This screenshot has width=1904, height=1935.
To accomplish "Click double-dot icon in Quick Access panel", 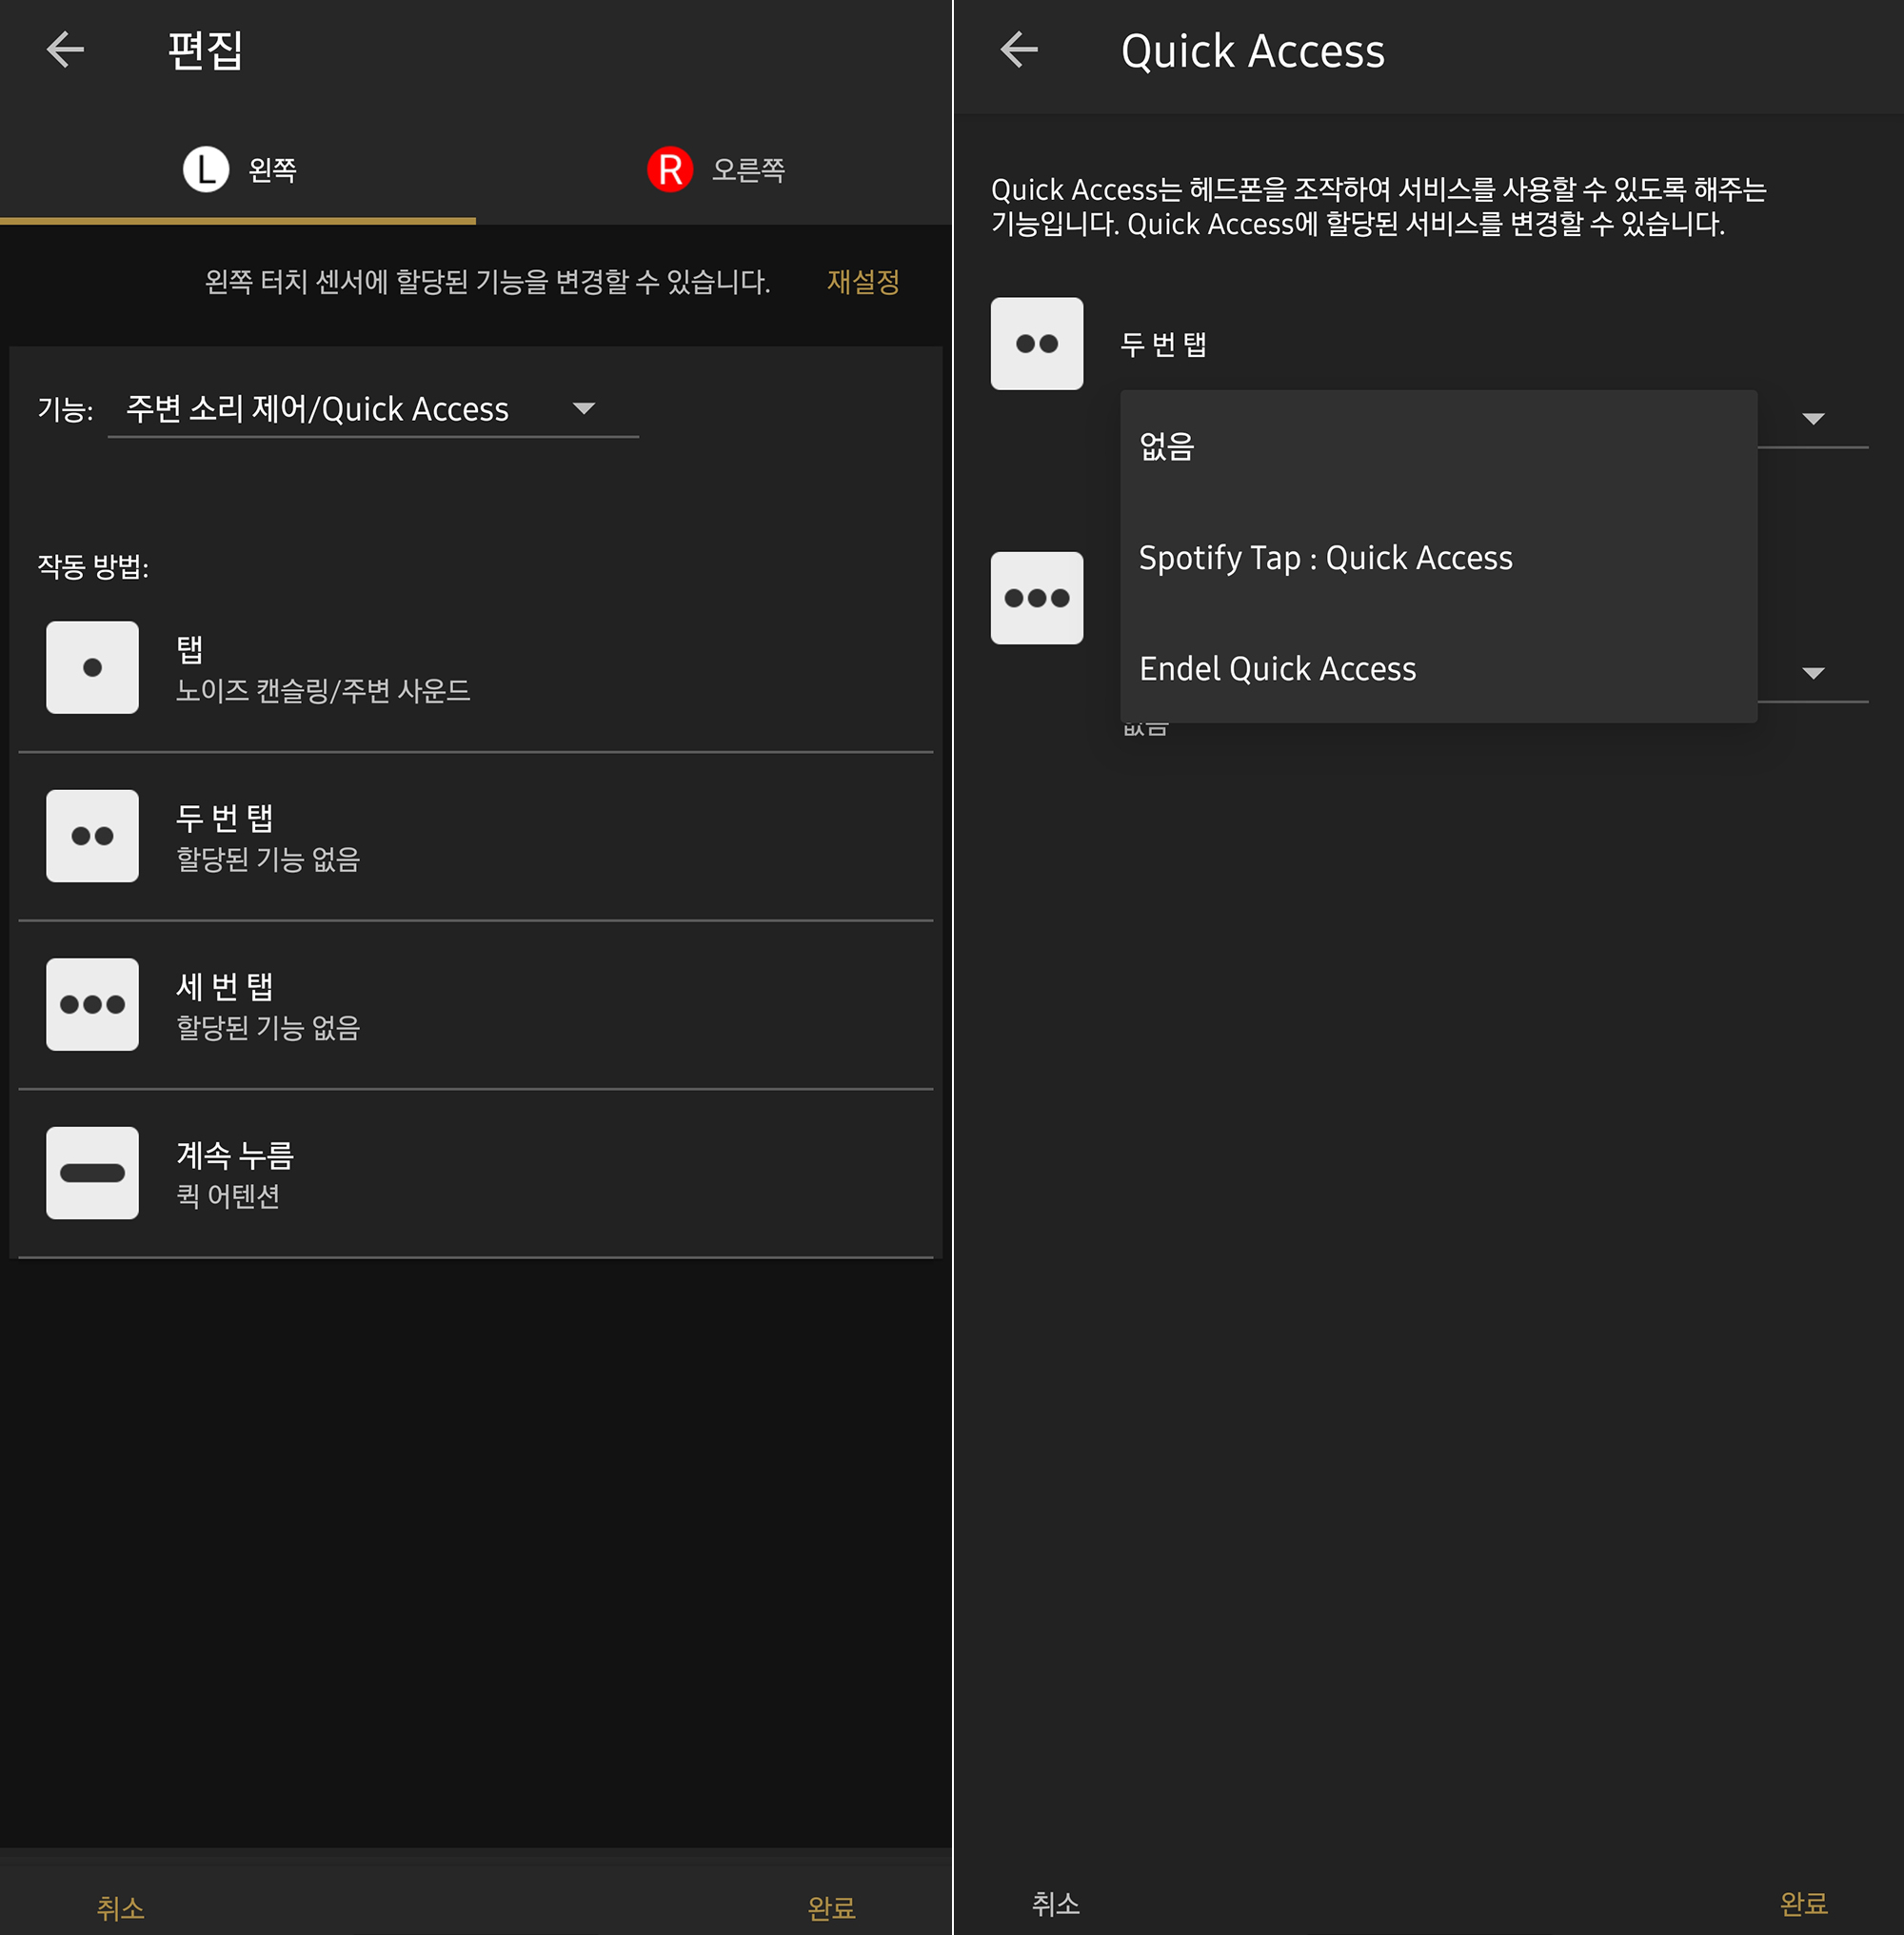I will click(1036, 343).
